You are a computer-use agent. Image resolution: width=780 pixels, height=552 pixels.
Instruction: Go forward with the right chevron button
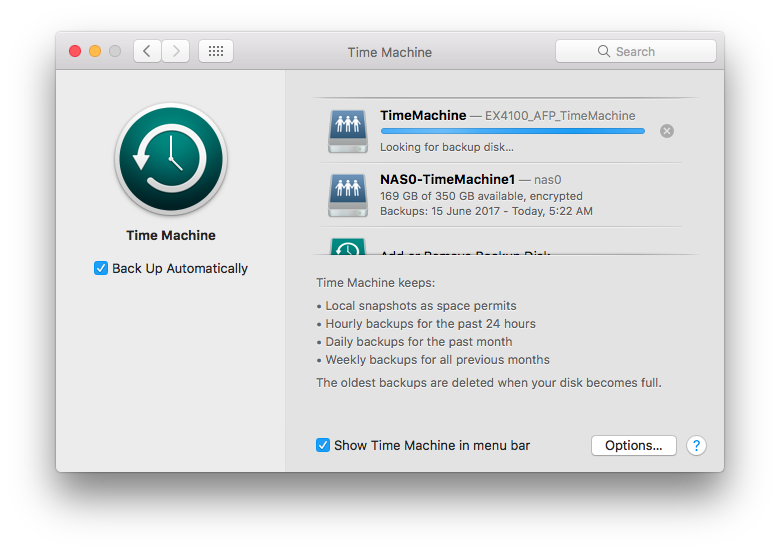click(x=176, y=51)
